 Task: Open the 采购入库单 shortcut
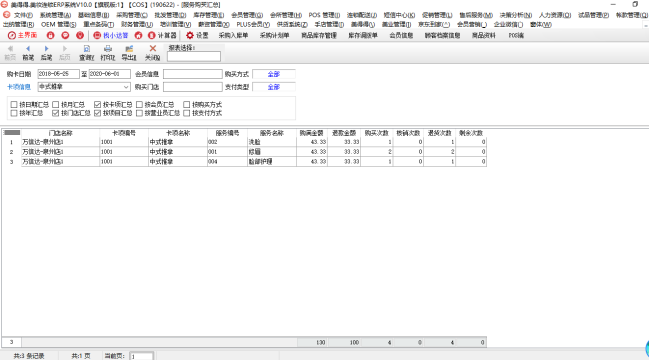click(233, 36)
